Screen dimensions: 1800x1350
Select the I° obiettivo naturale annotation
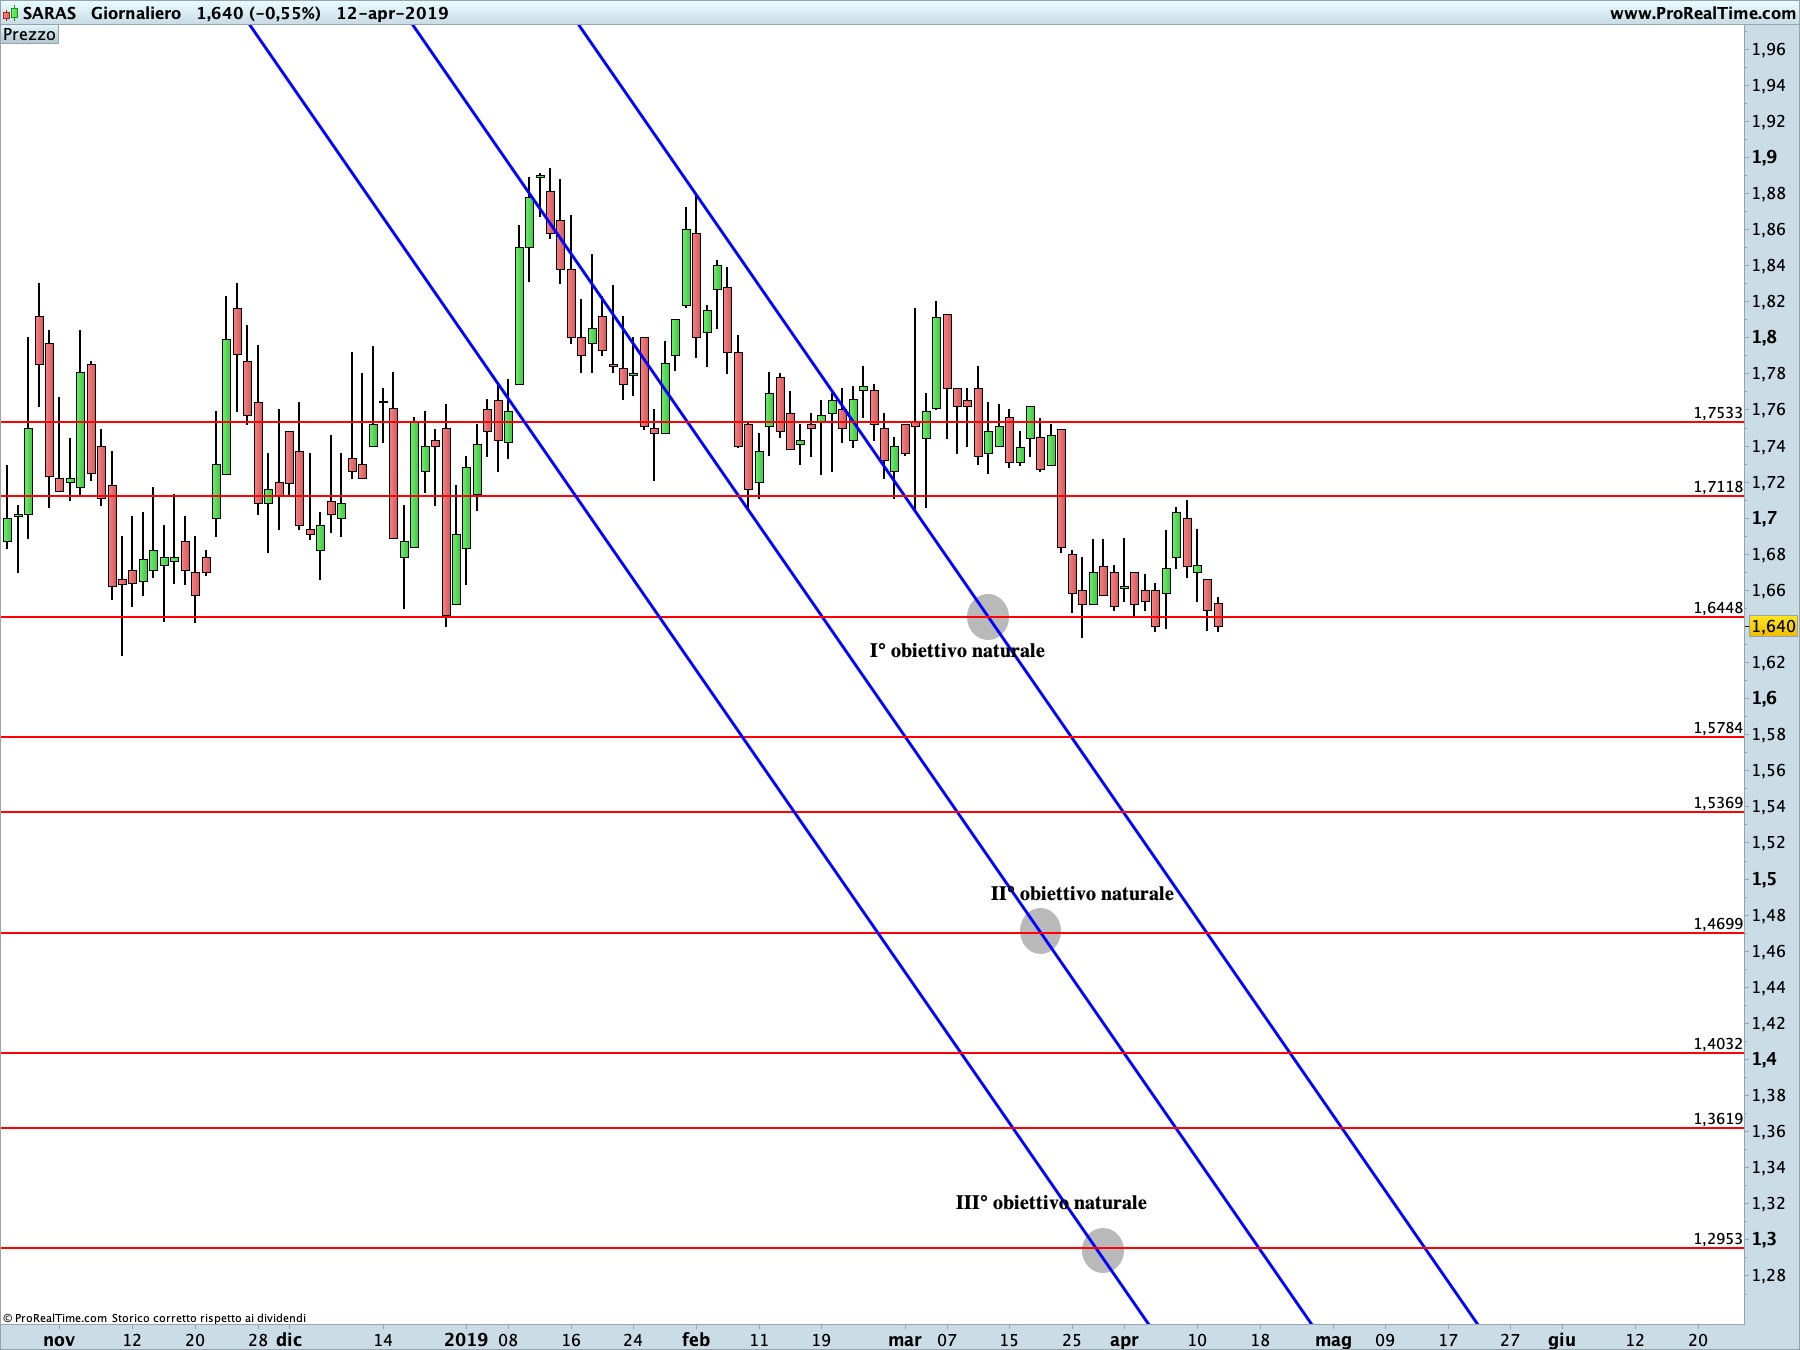957,651
